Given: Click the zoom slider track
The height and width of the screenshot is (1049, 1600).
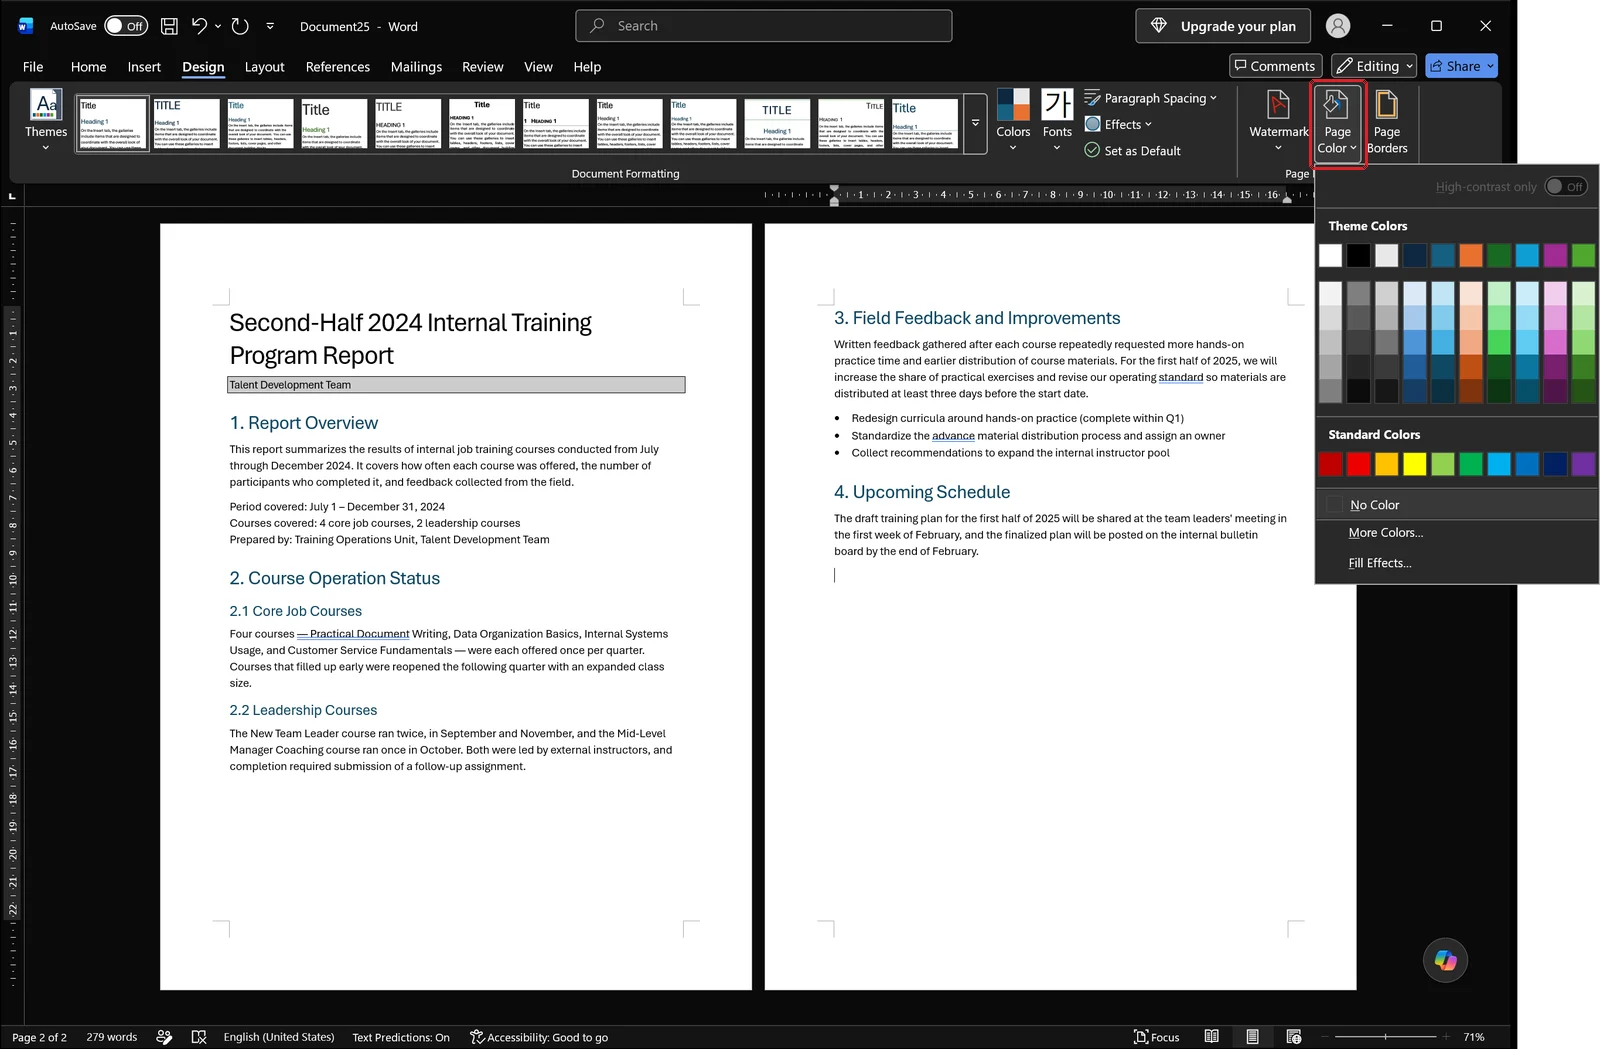Looking at the screenshot, I should [x=1386, y=1037].
